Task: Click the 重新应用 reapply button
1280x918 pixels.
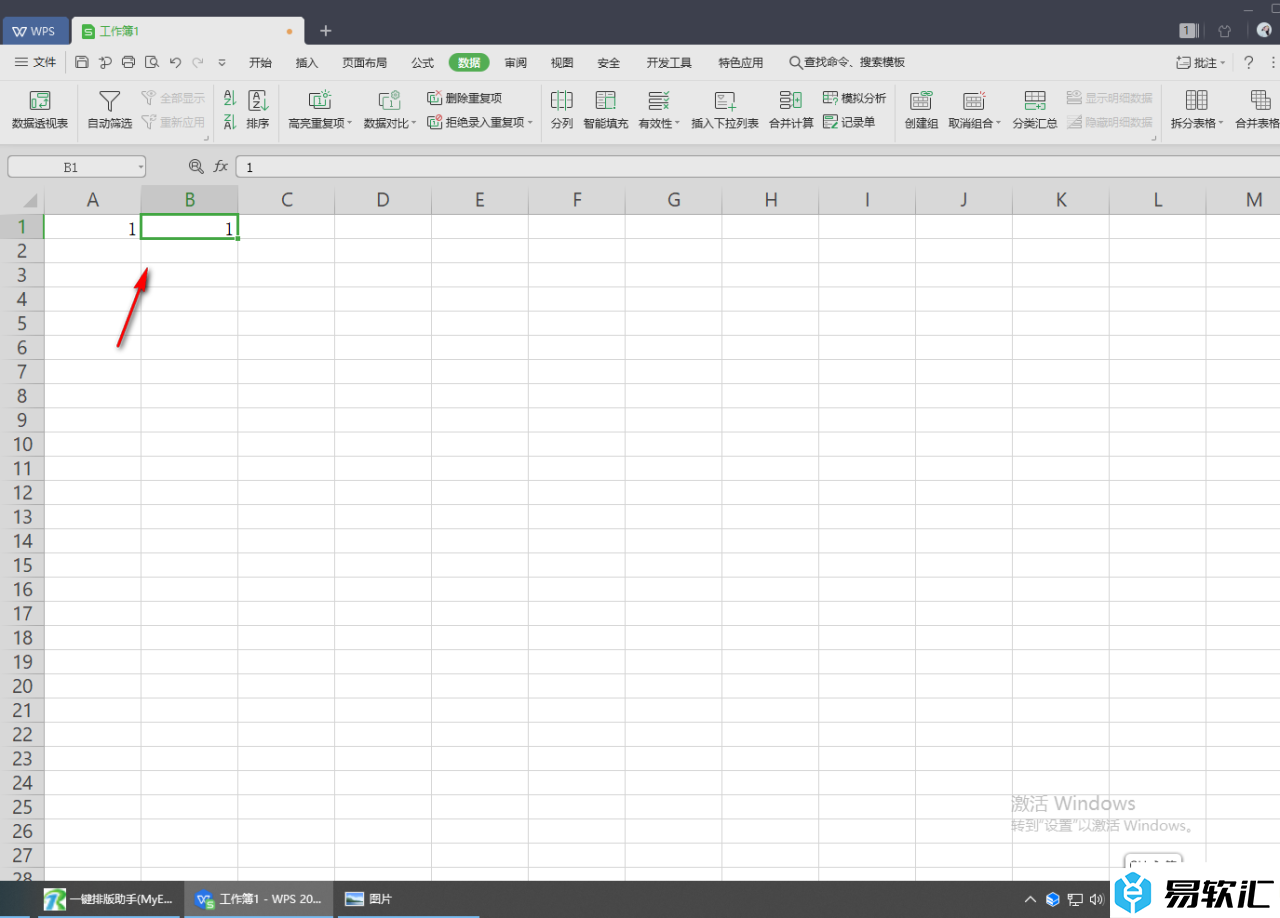Action: click(173, 122)
